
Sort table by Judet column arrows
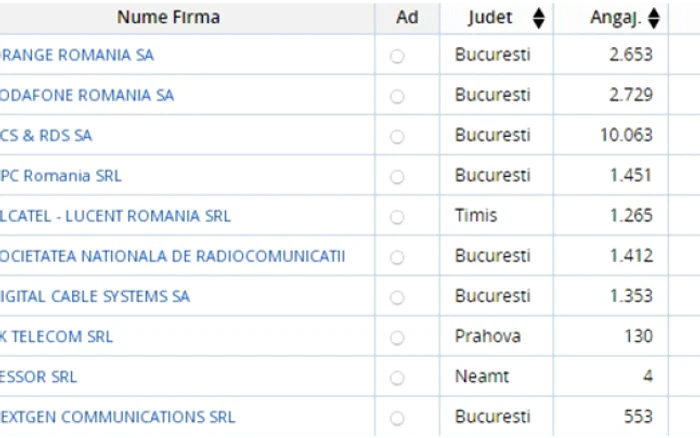[x=539, y=18]
